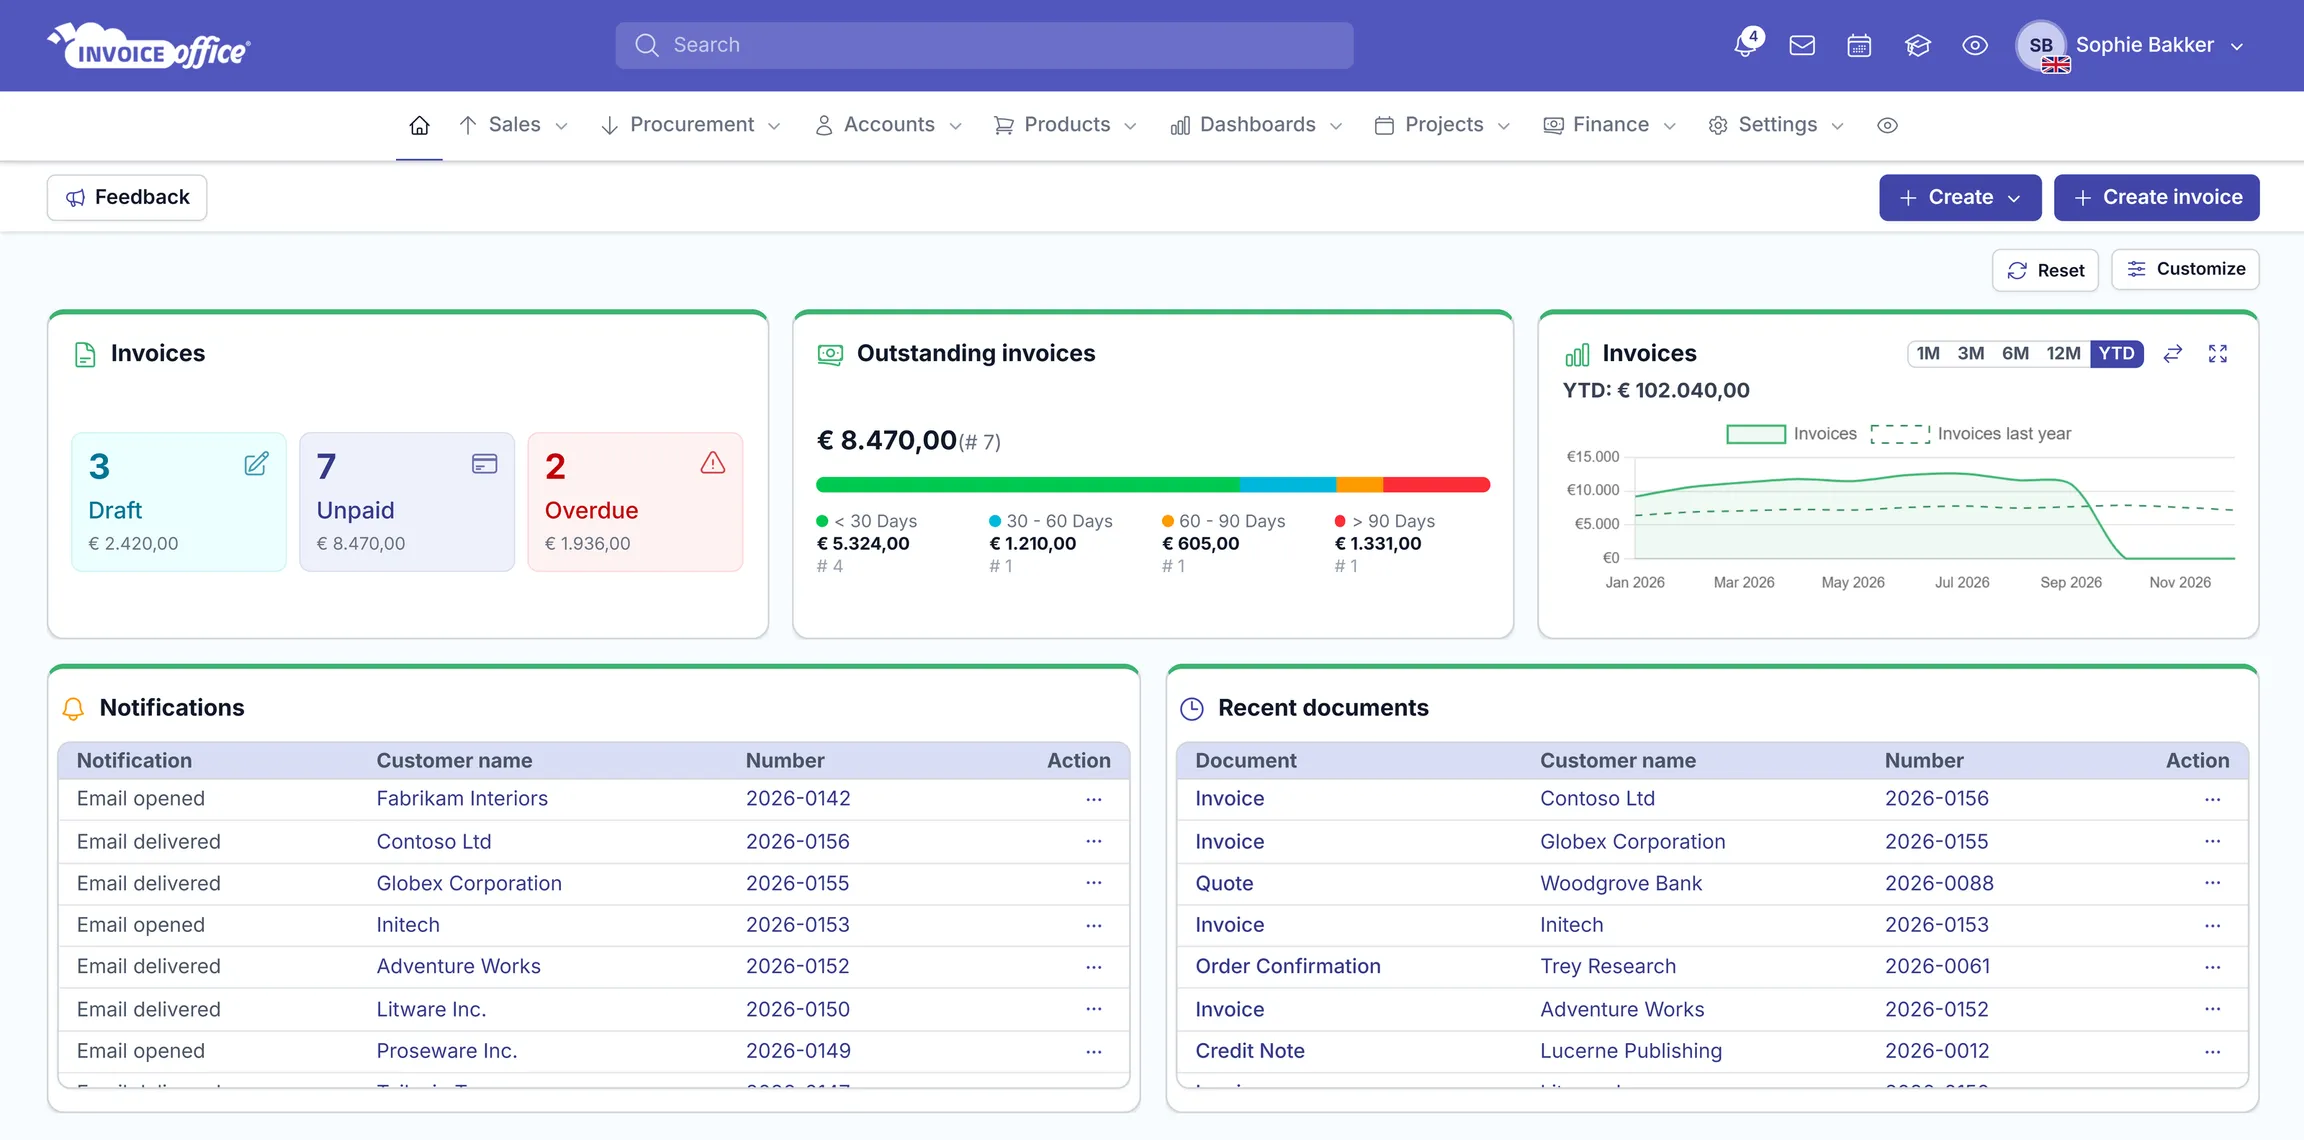The image size is (2304, 1140).
Task: Click the InvoiceOffice logo
Action: click(149, 46)
